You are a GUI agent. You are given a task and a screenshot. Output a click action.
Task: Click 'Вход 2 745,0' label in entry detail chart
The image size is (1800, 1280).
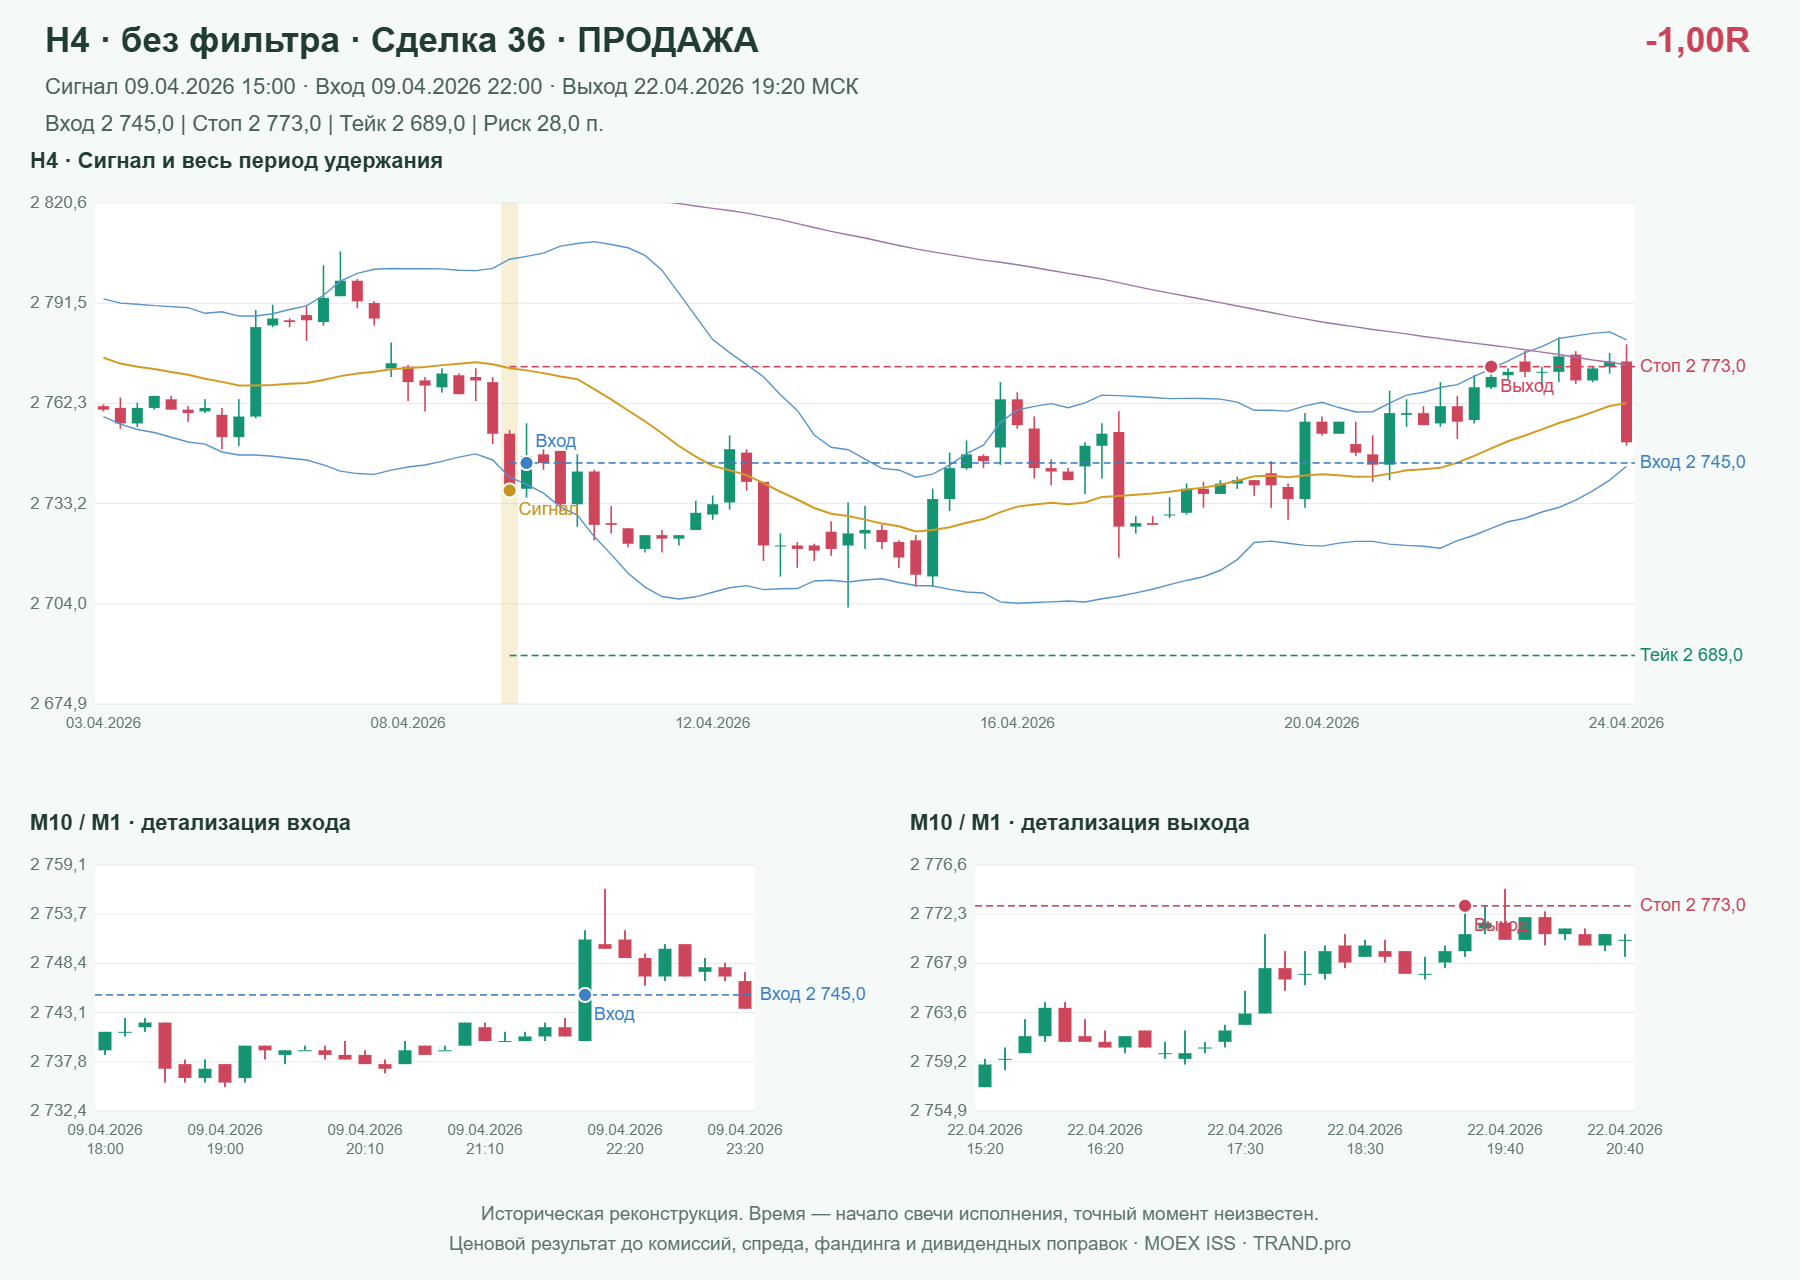click(x=812, y=994)
